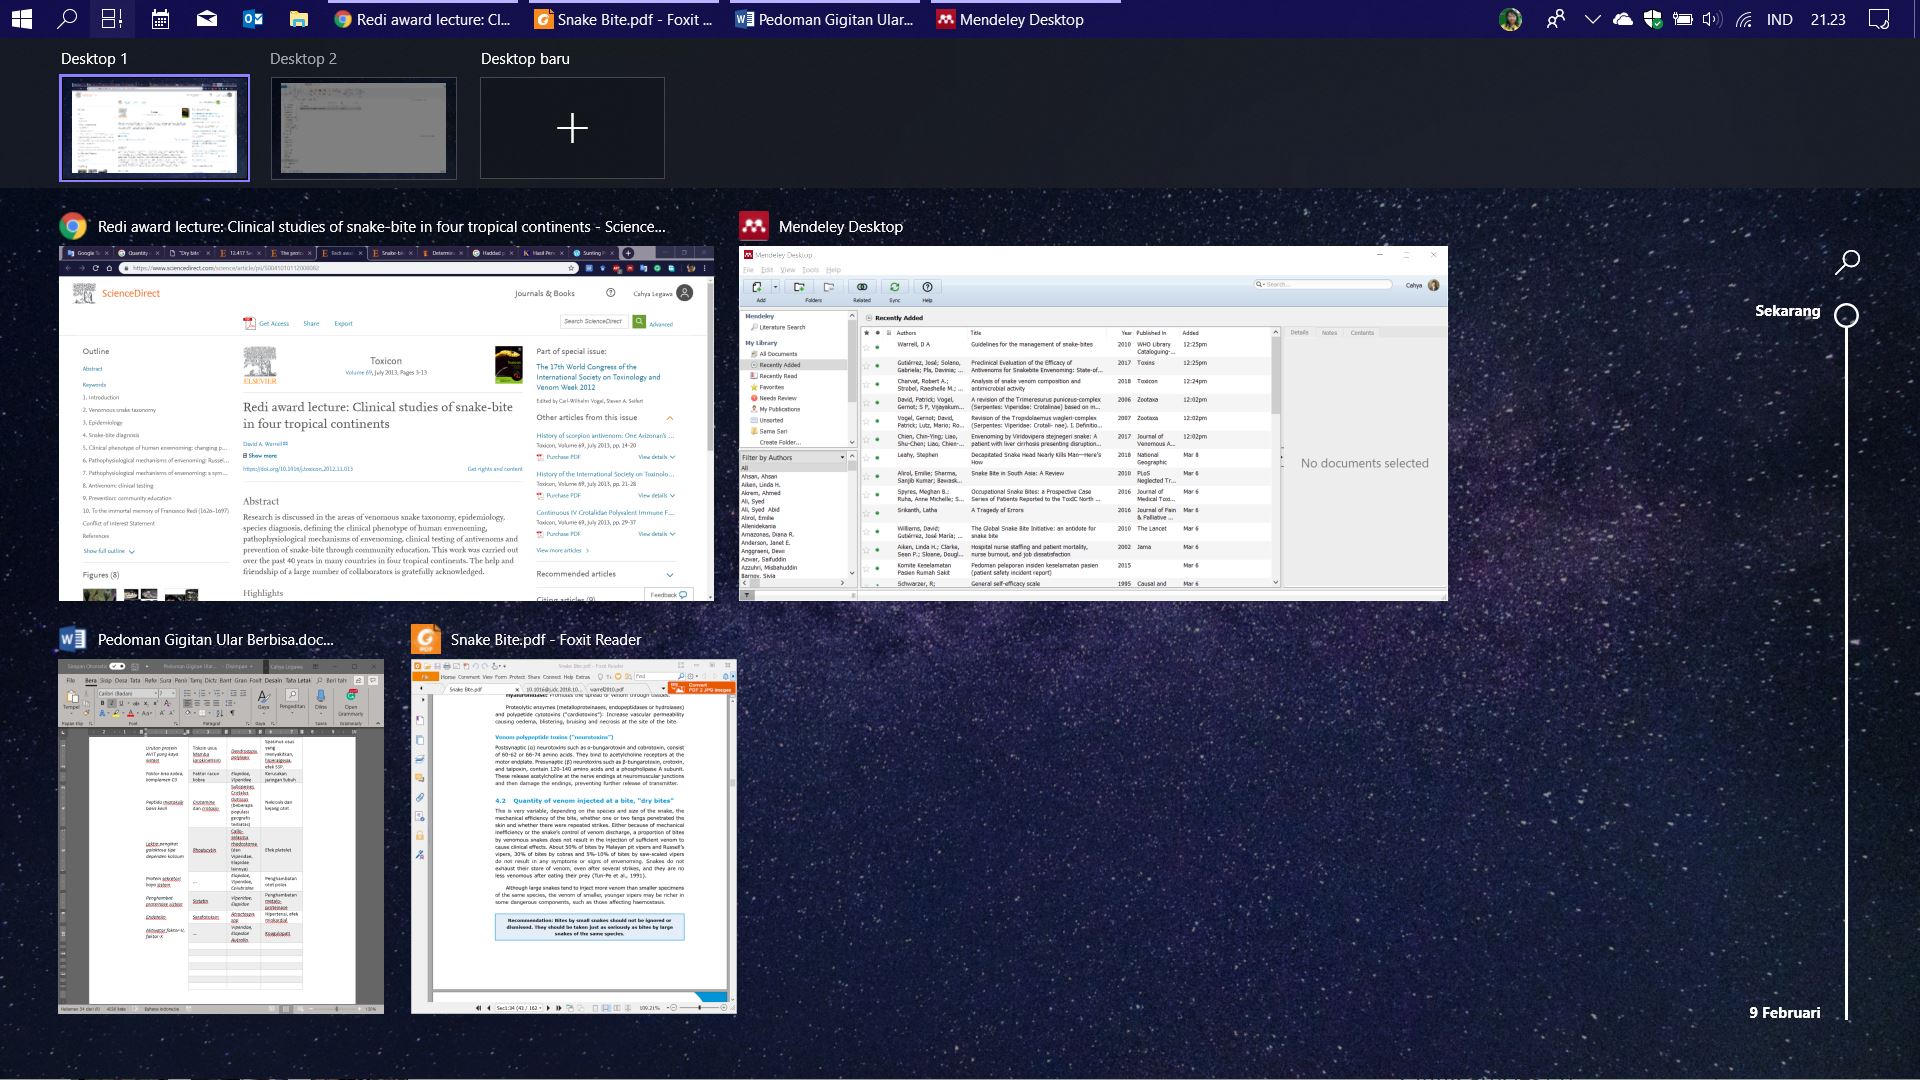Select the Mendeley Desktop window preview
1920x1080 pixels.
coord(1093,423)
